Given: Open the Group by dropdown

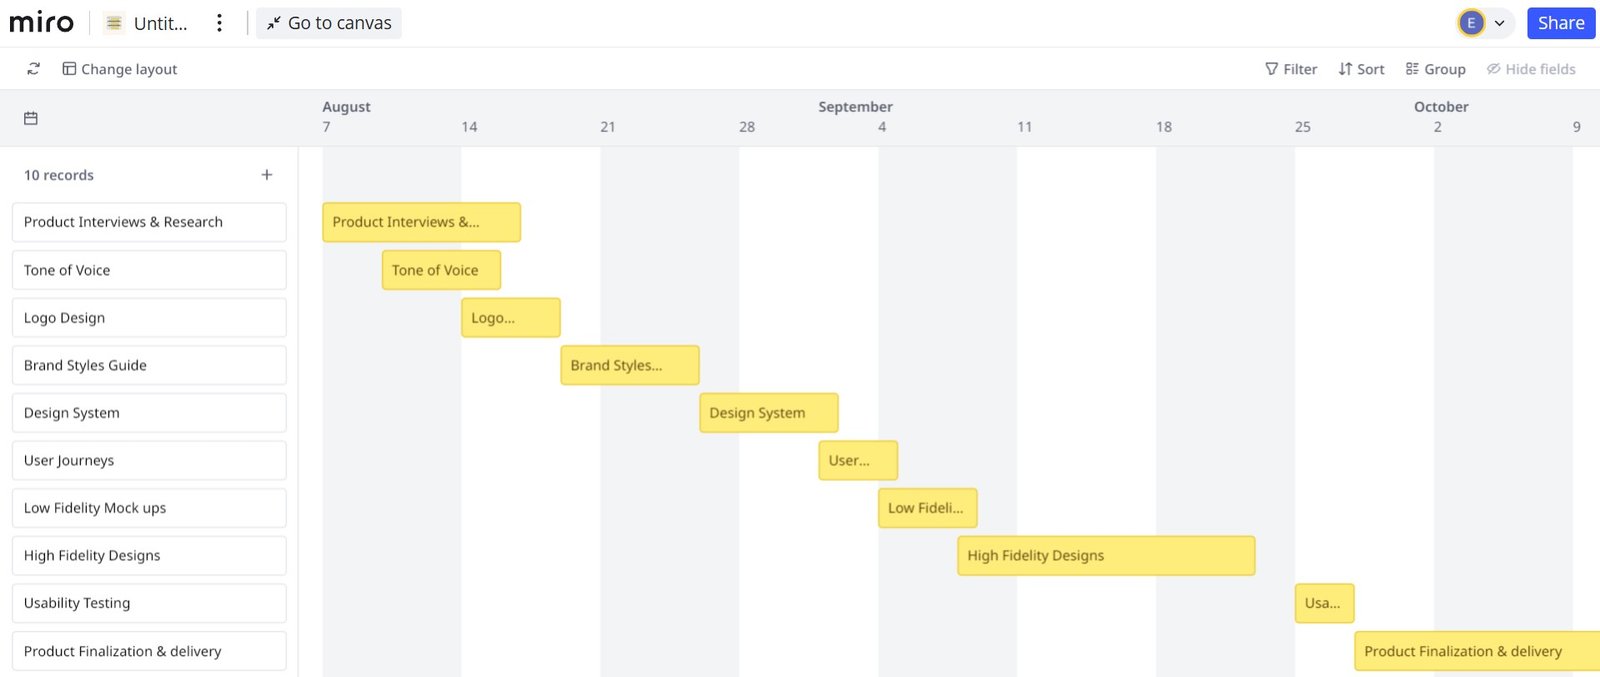Looking at the screenshot, I should 1435,69.
